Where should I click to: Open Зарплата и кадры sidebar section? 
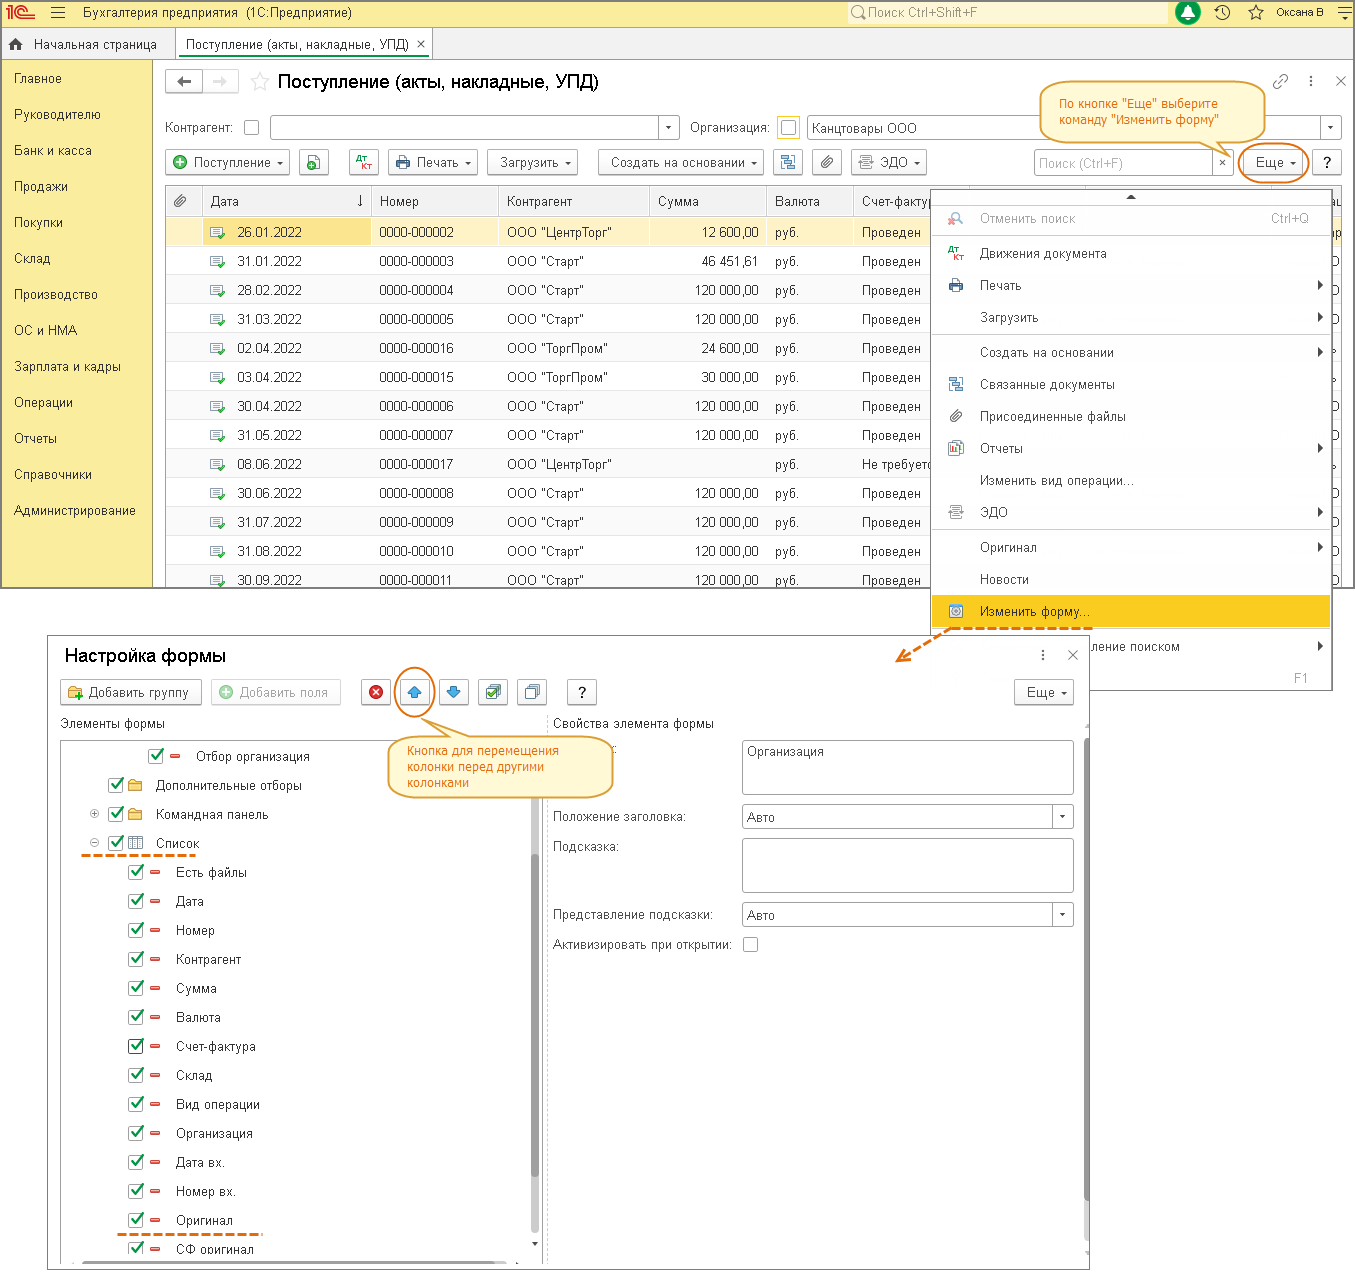coord(68,366)
